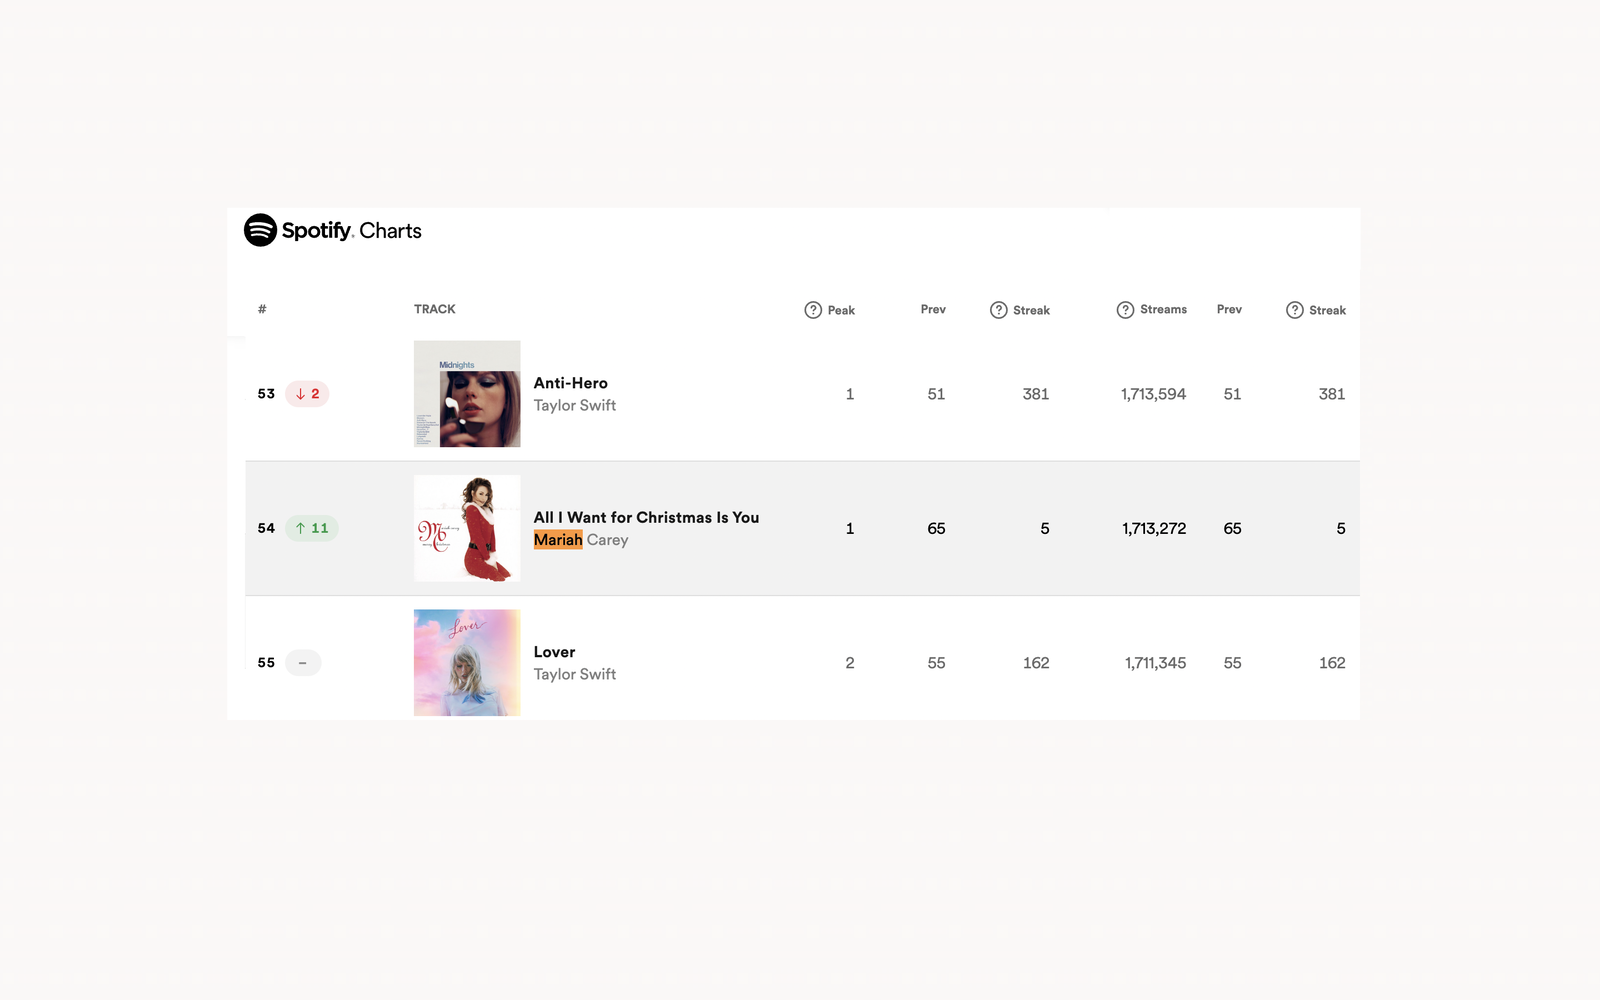Toggle the highlighted Mariah text
The image size is (1600, 1000).
558,539
